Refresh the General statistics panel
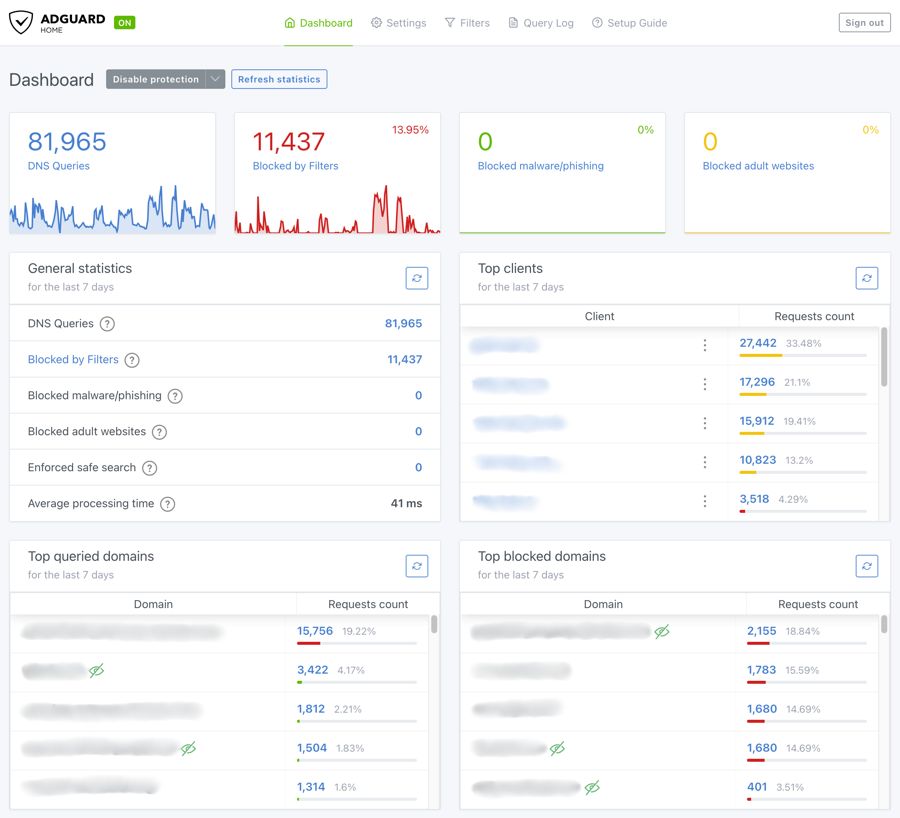The image size is (900, 818). tap(417, 278)
